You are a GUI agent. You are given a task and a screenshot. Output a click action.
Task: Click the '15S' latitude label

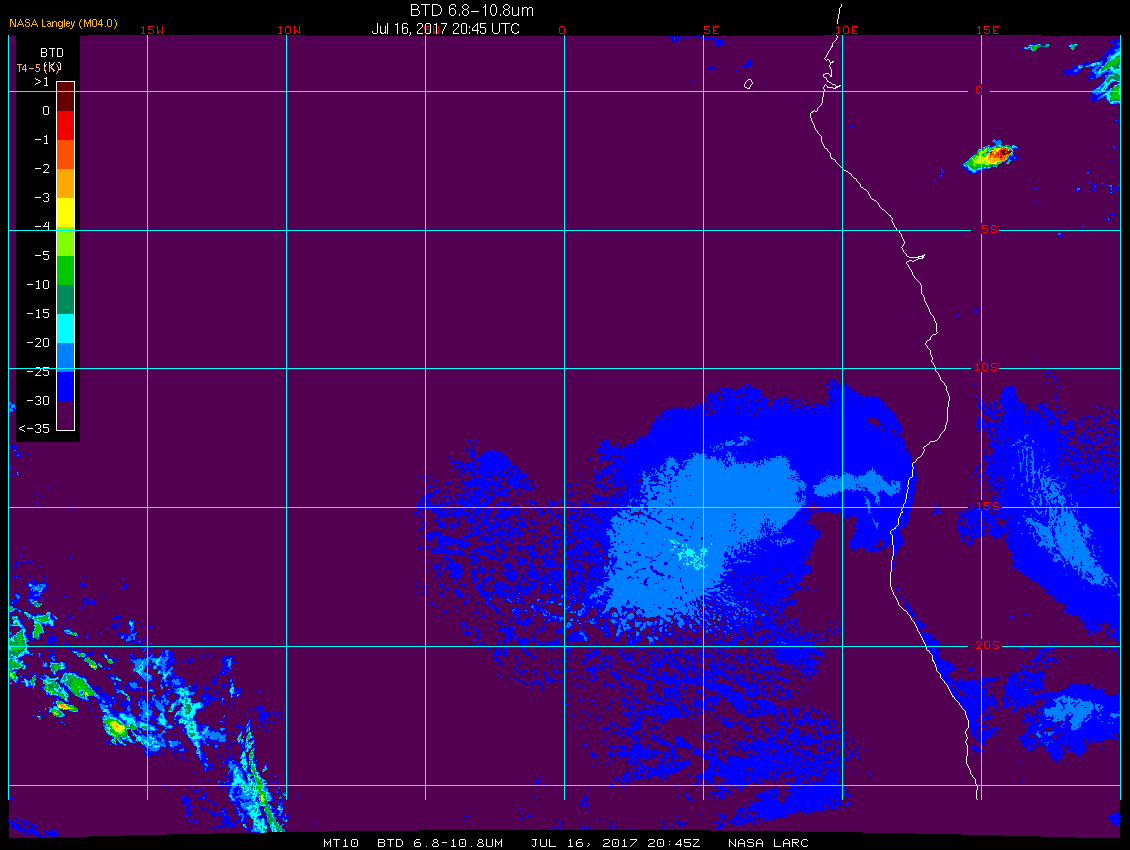point(988,507)
